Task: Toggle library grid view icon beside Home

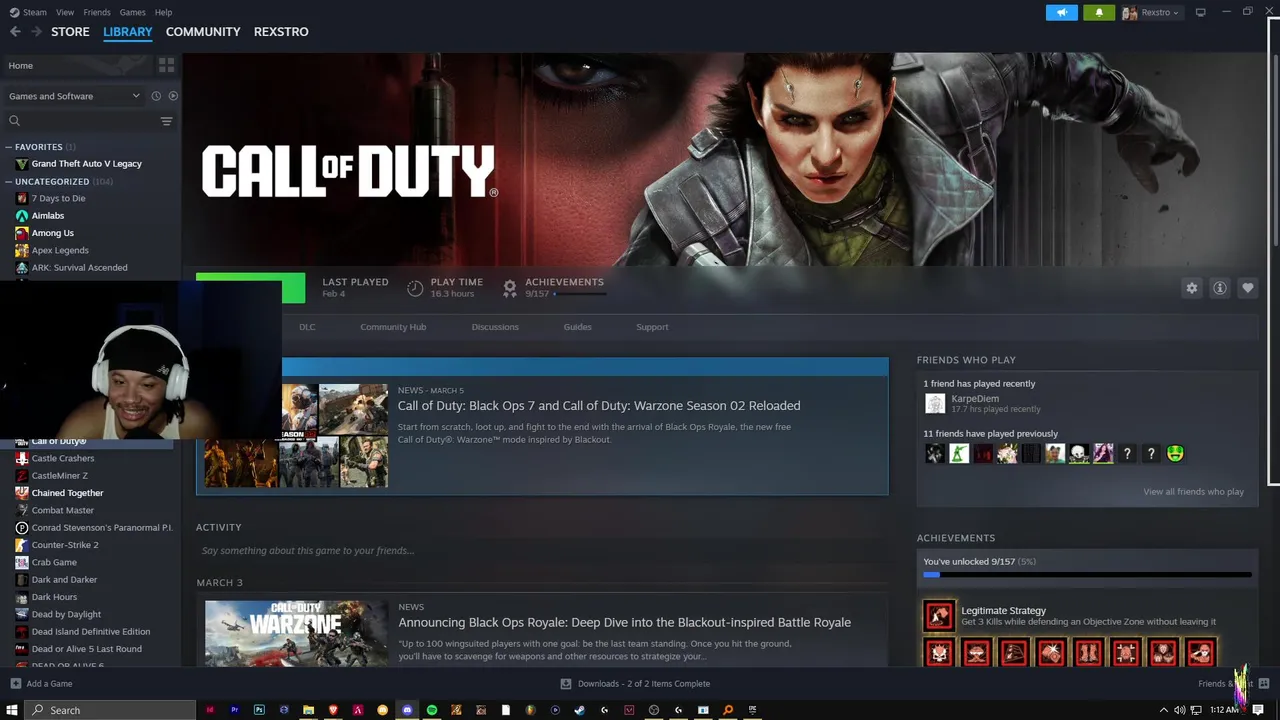Action: (166, 65)
